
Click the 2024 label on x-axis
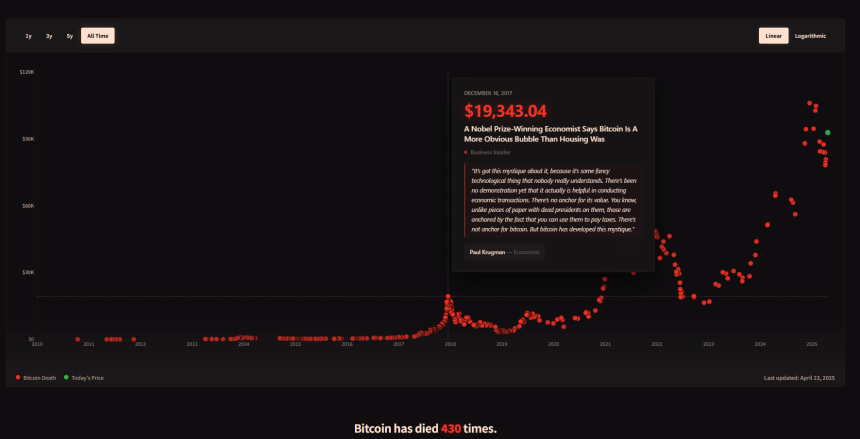pos(760,344)
